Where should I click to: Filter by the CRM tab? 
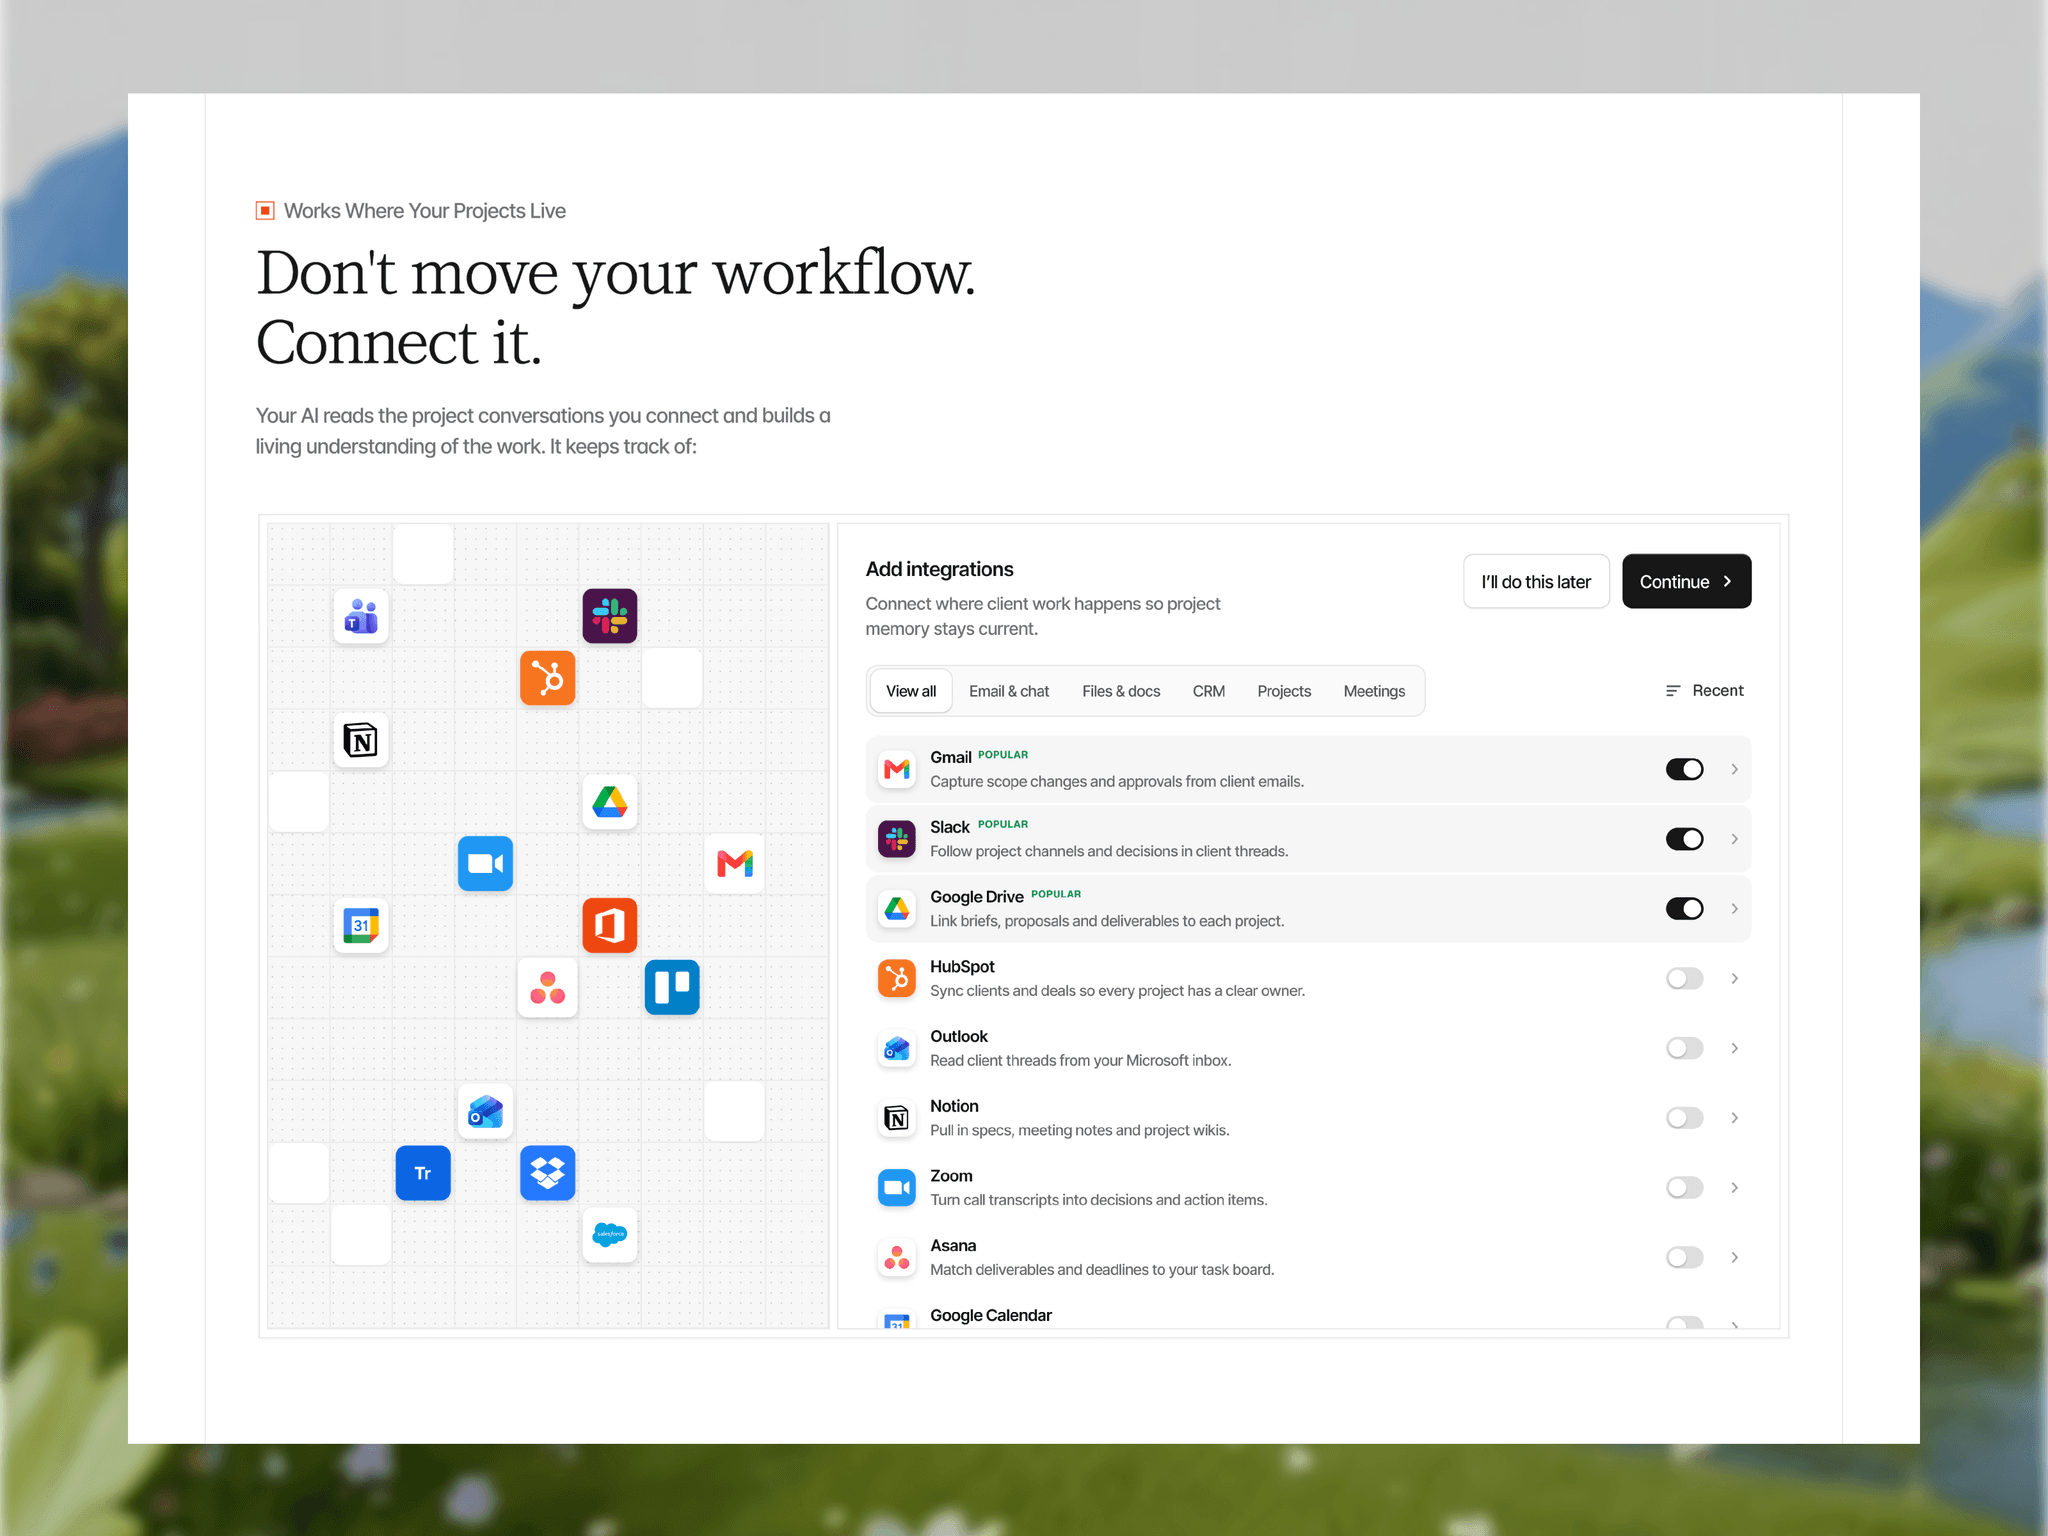pos(1209,691)
